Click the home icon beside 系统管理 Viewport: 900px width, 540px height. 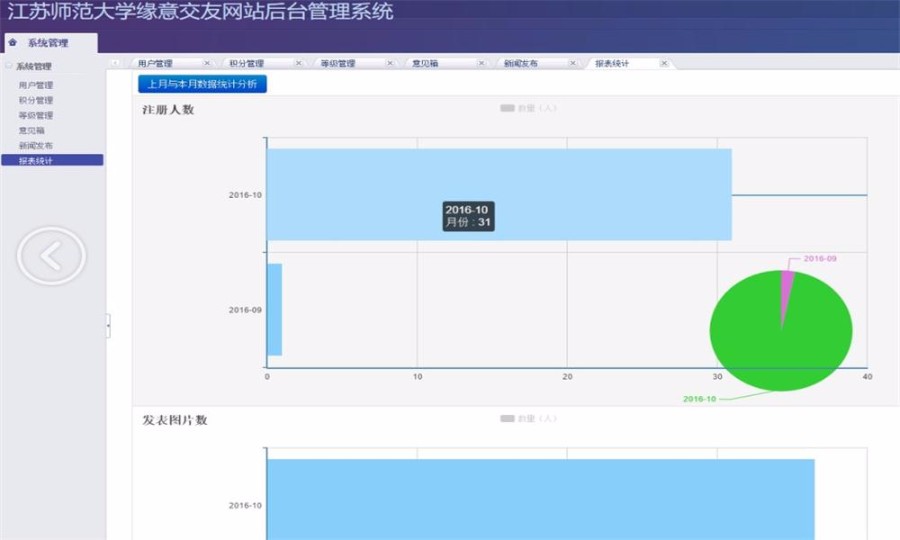point(13,43)
